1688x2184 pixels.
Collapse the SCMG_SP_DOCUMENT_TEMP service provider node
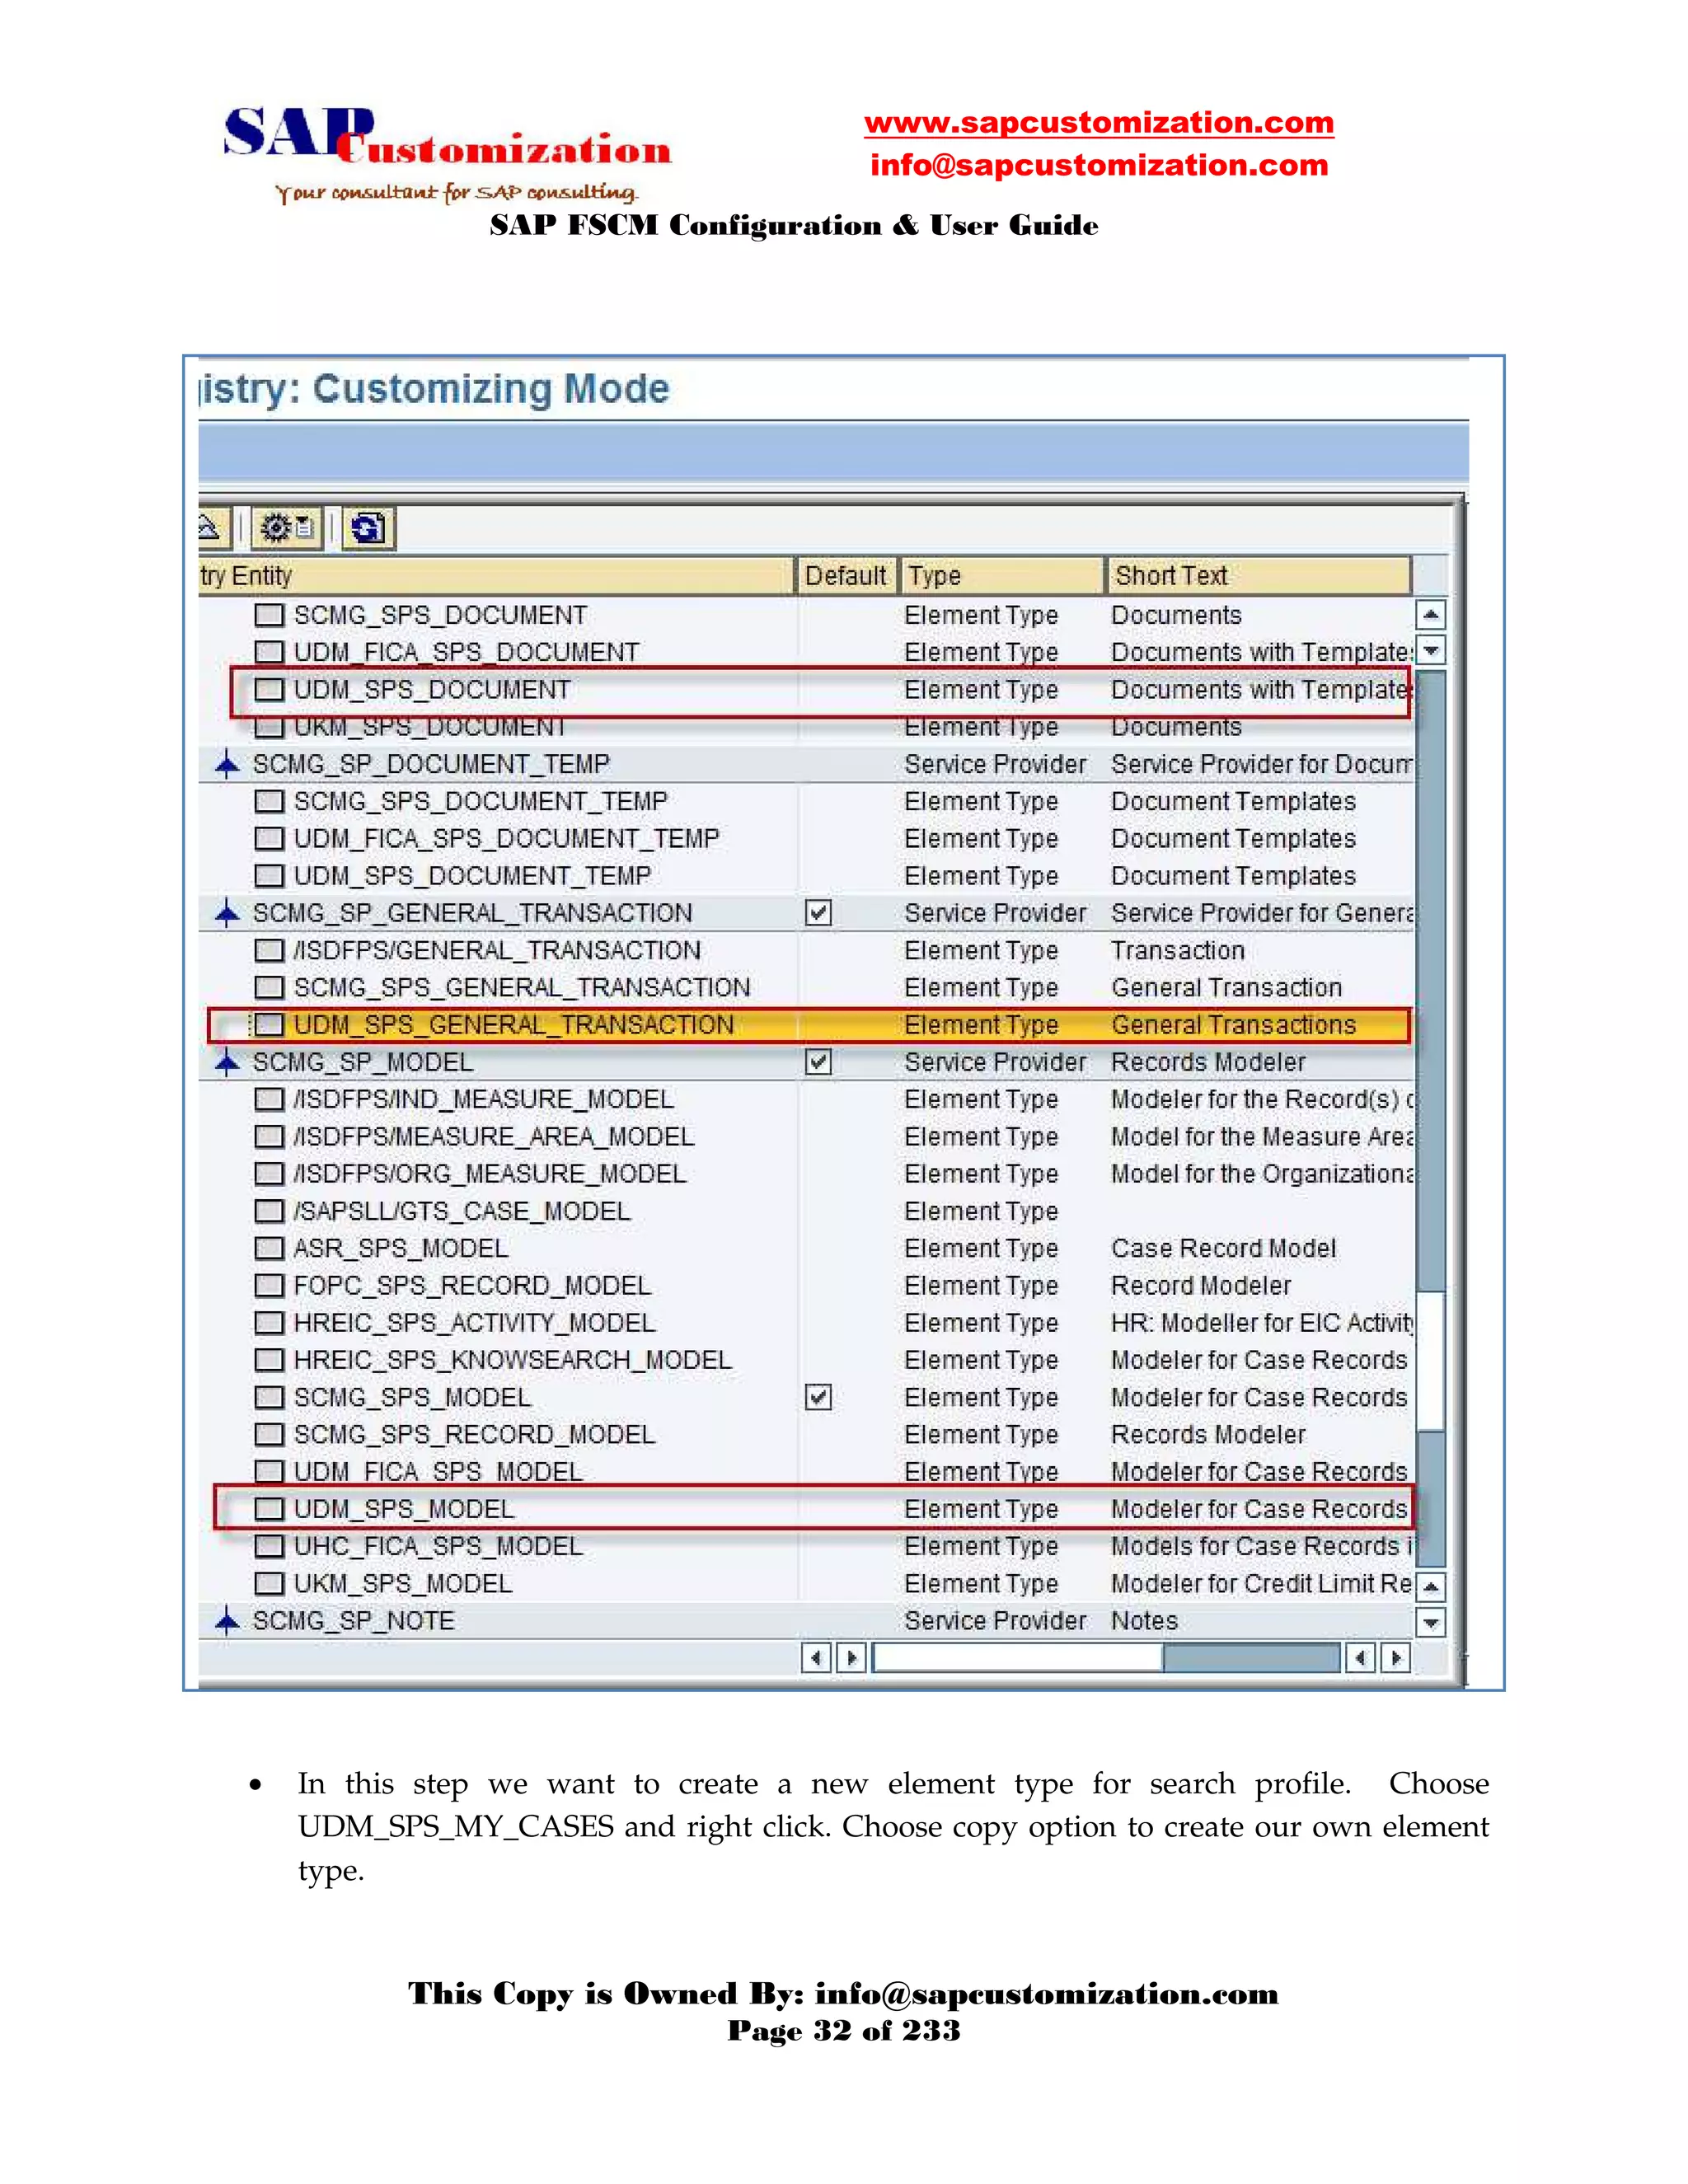(x=228, y=764)
